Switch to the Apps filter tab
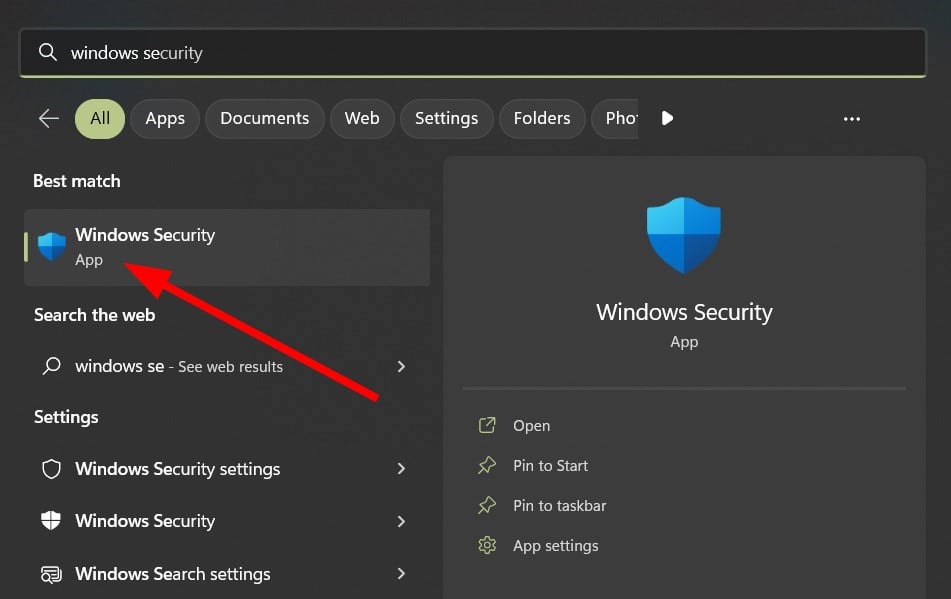The height and width of the screenshot is (599, 951). (165, 118)
